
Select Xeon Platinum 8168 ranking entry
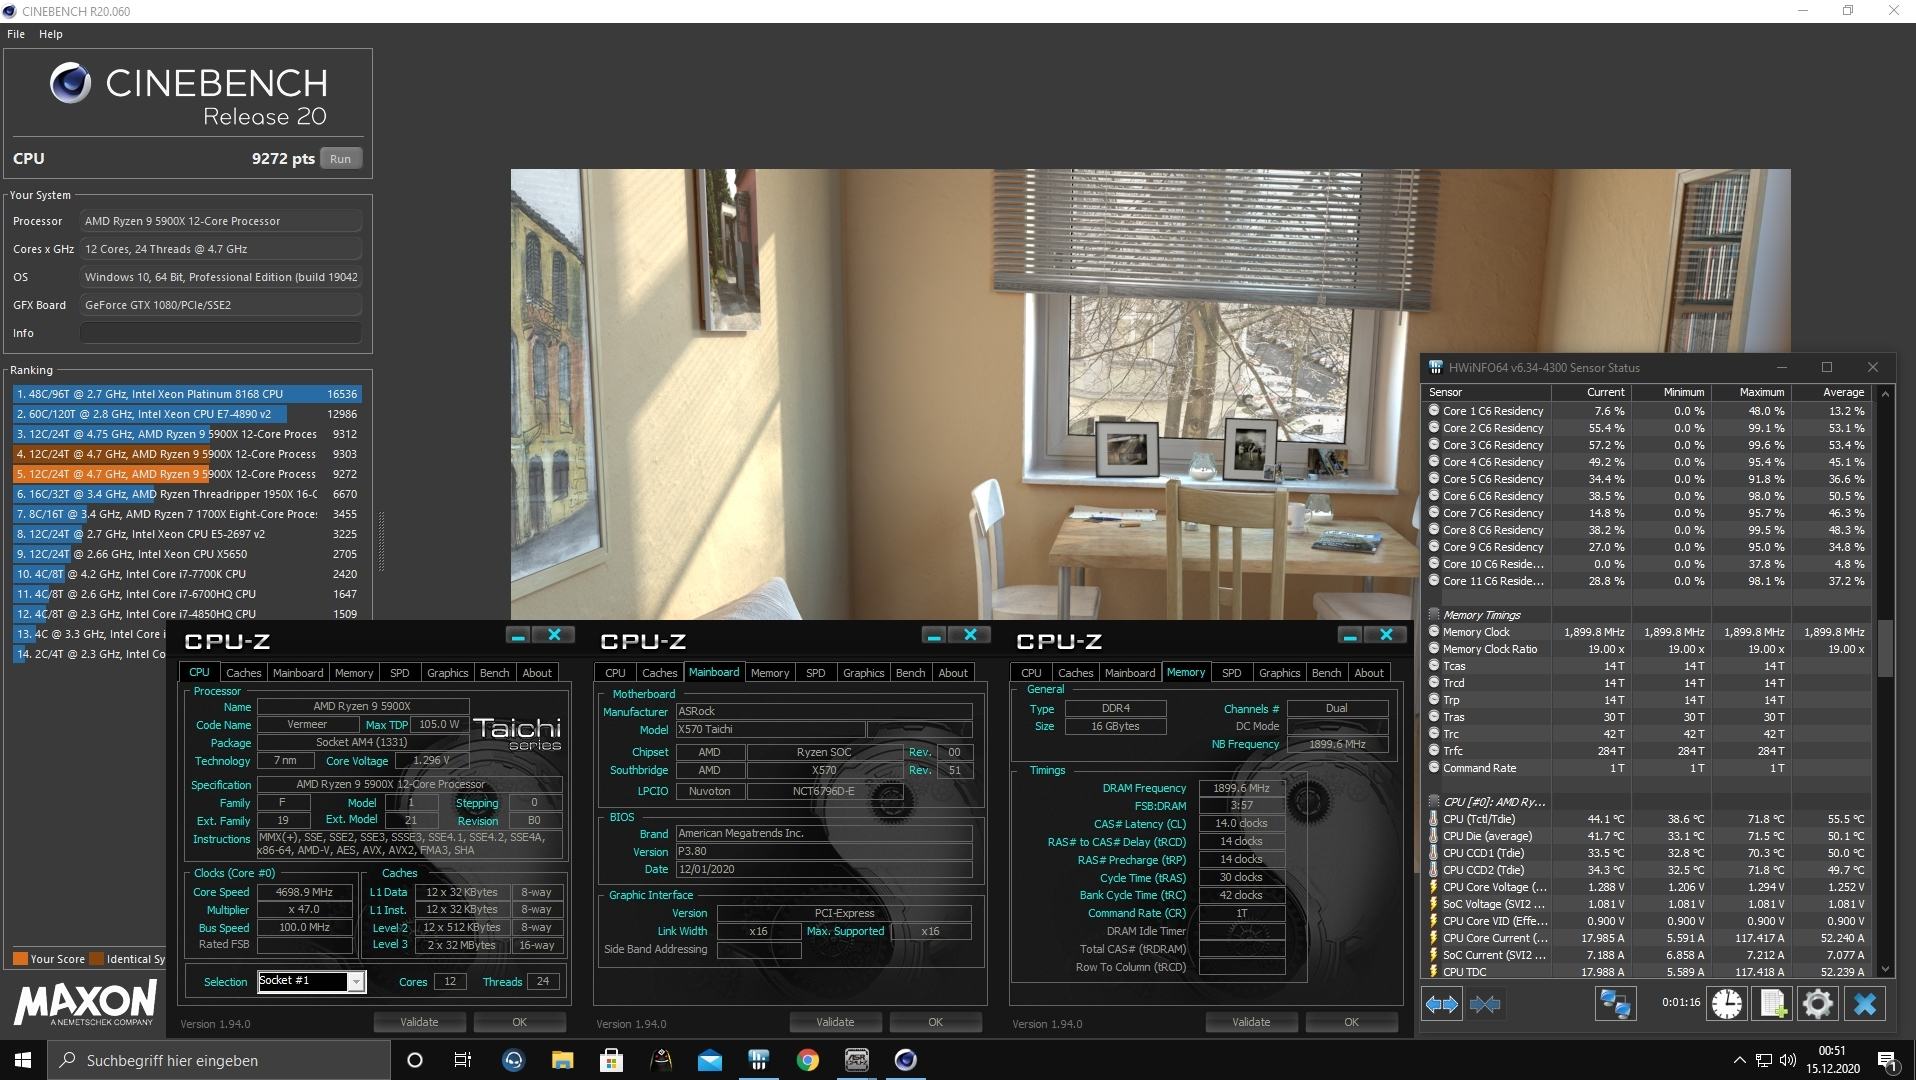186,394
